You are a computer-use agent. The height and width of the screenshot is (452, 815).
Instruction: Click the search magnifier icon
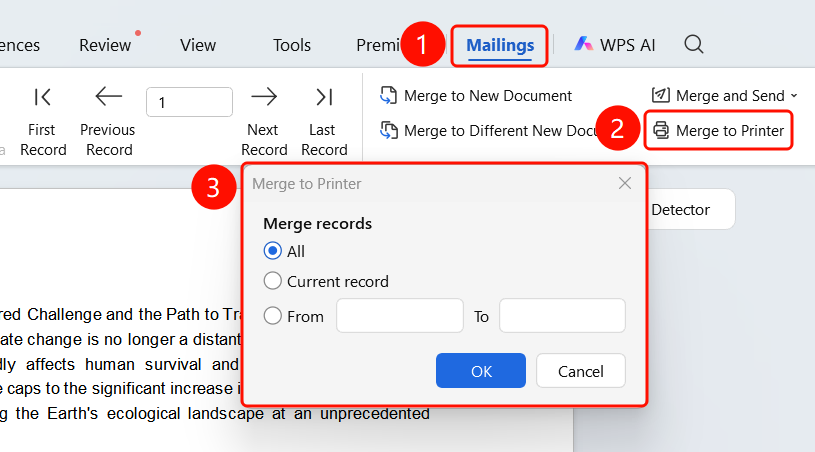pos(693,45)
